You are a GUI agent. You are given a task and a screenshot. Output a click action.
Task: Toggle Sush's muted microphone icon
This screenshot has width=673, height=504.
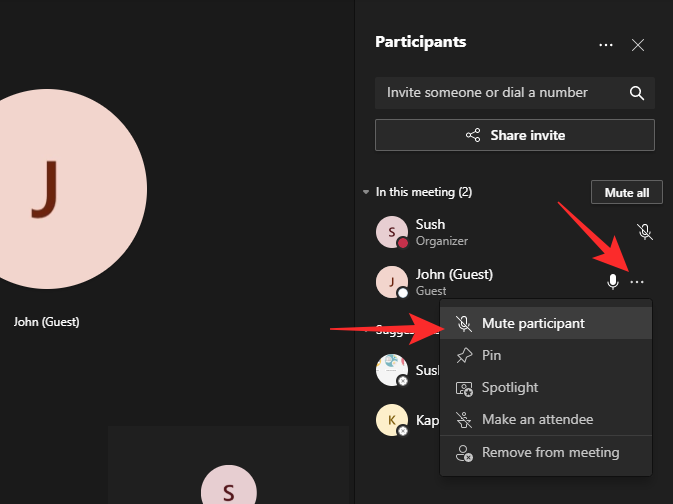point(645,232)
